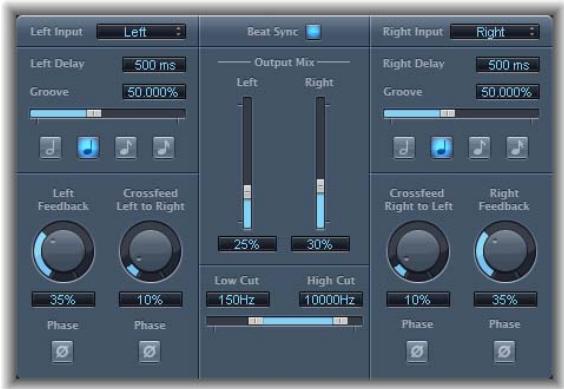Click the Left Delay label

(57, 64)
